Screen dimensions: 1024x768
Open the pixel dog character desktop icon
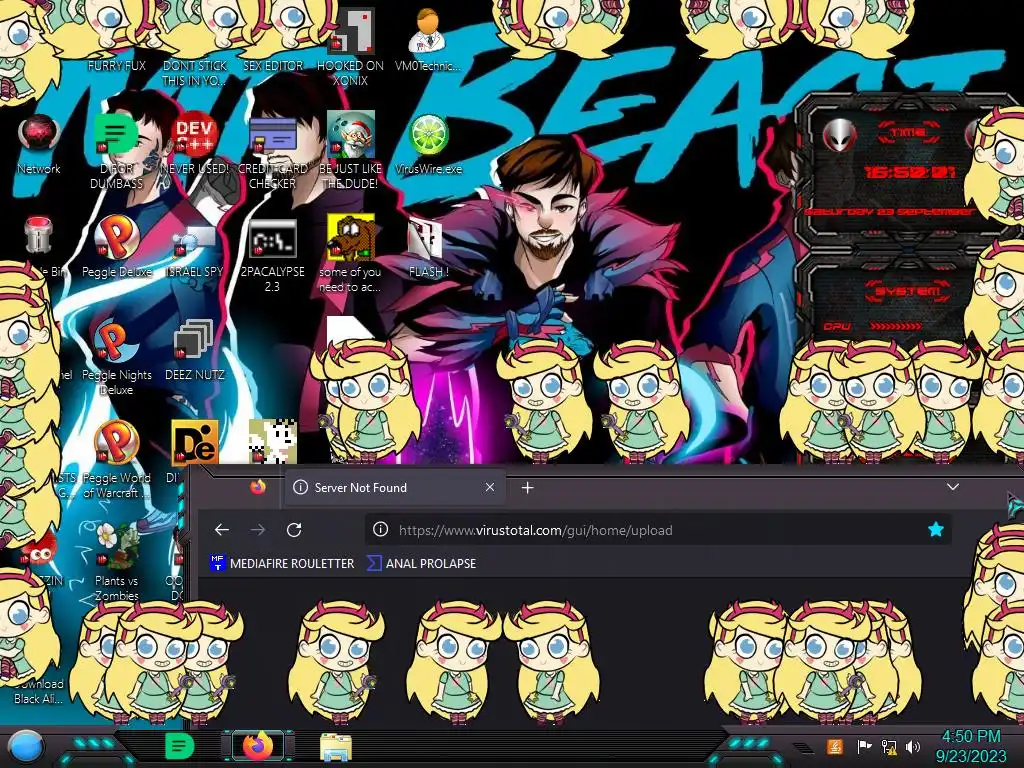[272, 441]
